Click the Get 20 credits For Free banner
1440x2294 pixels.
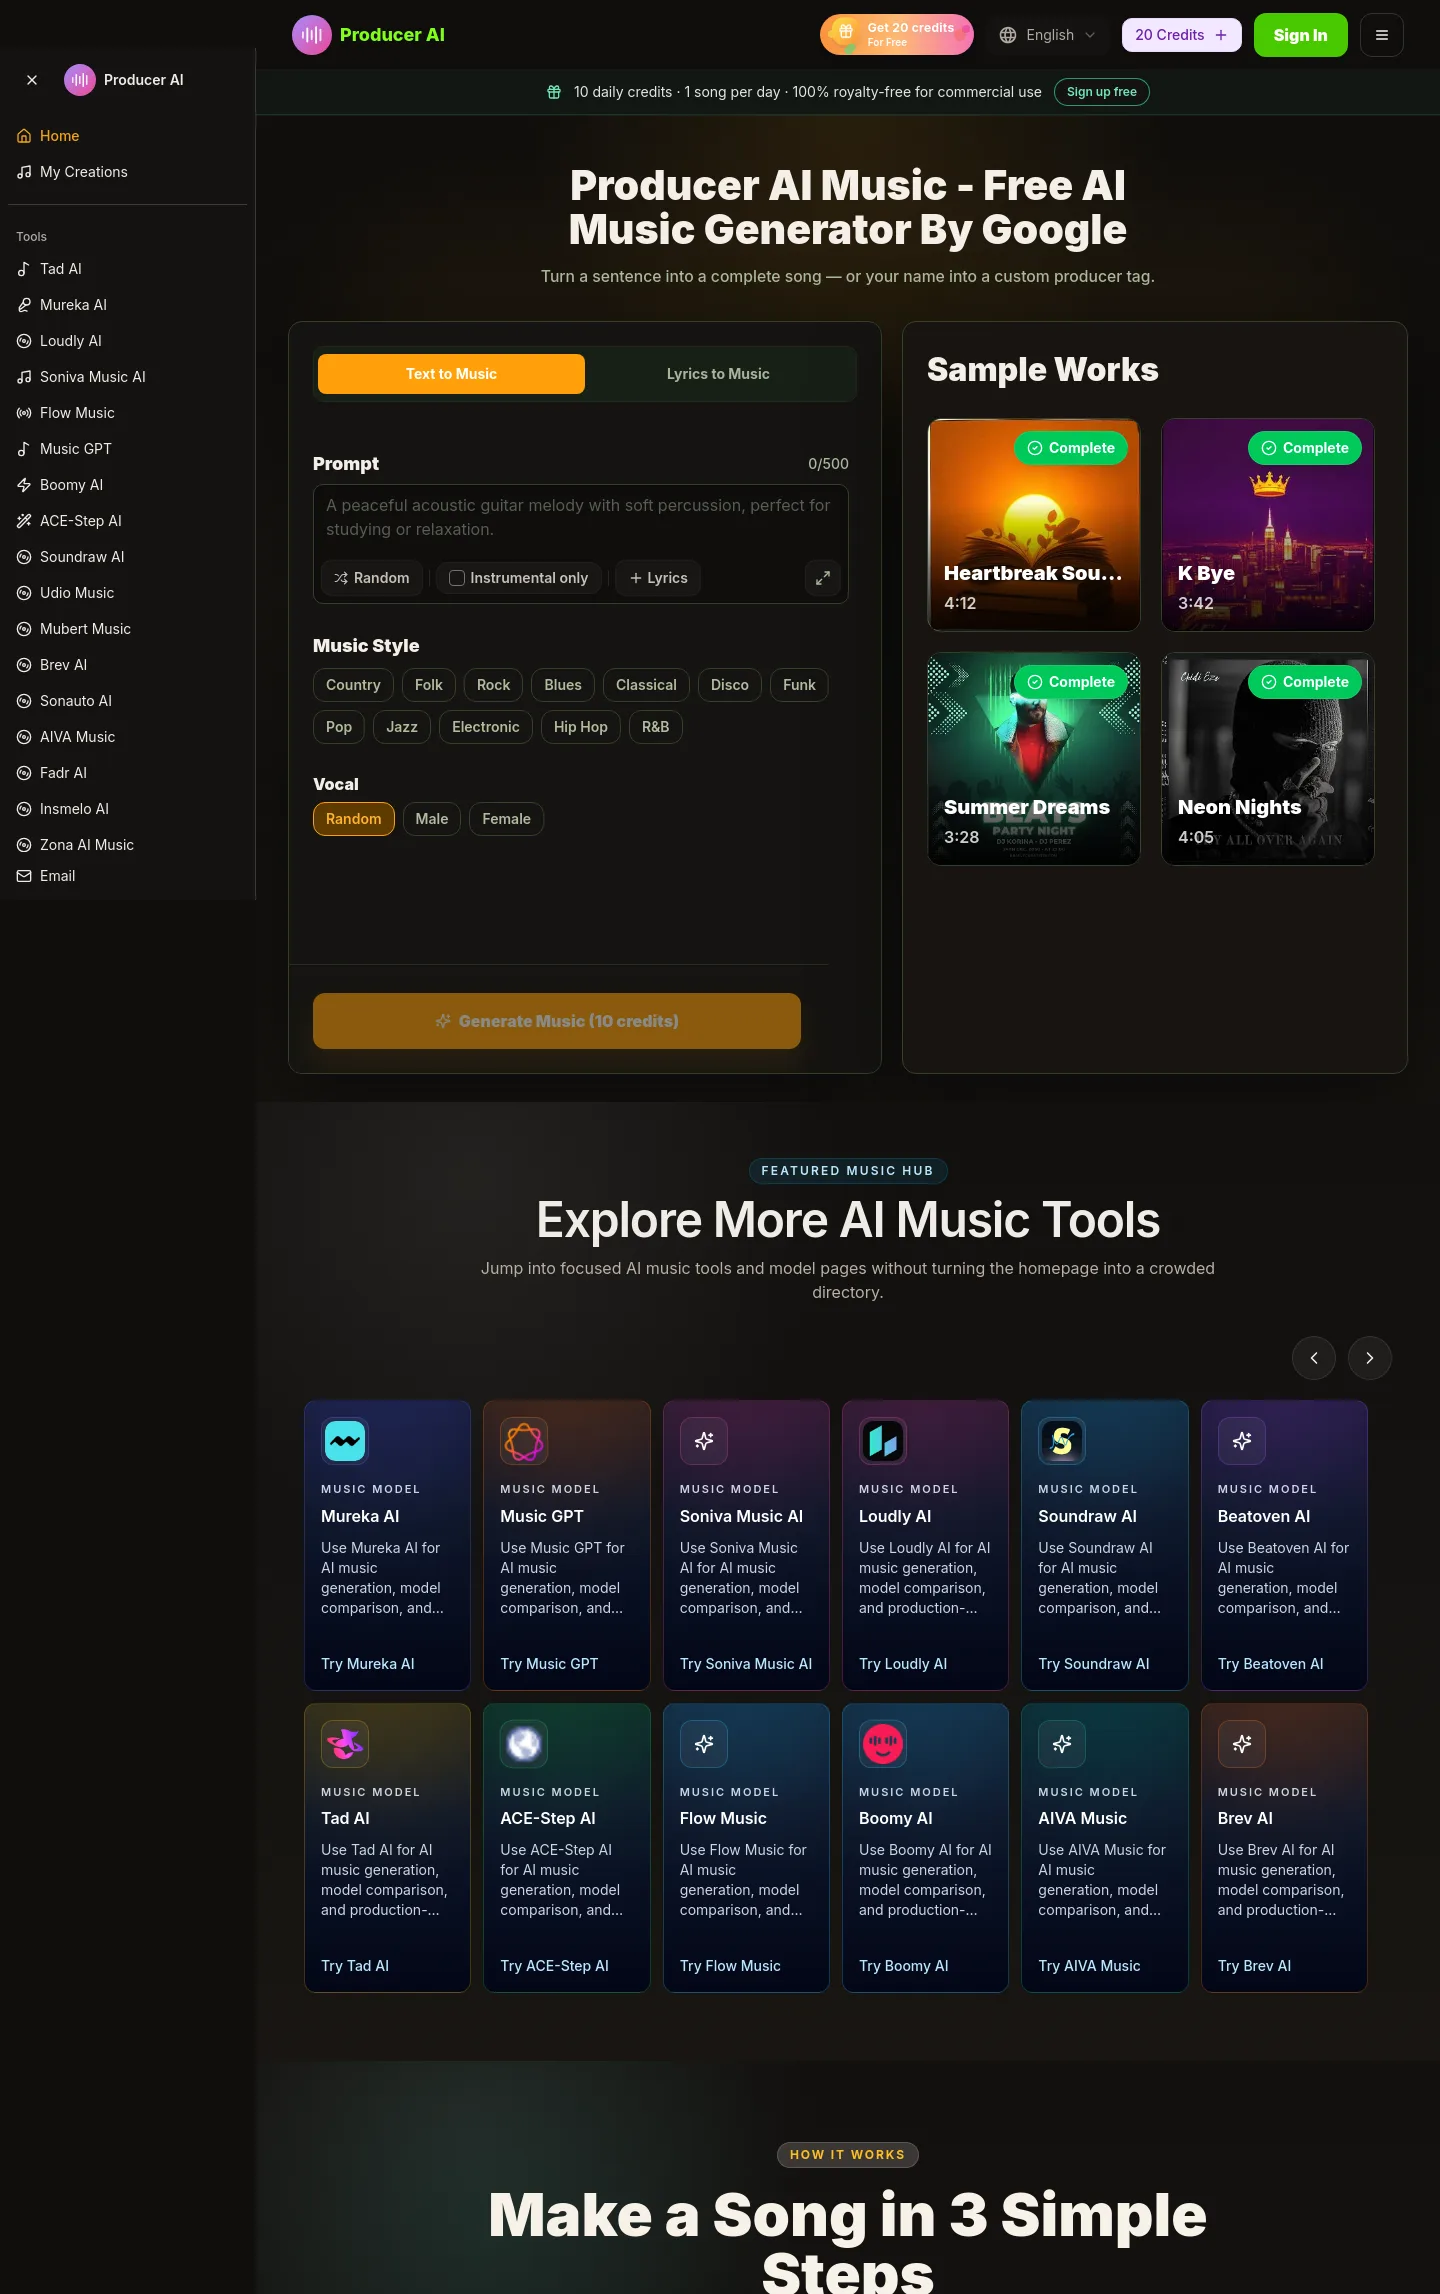click(897, 35)
